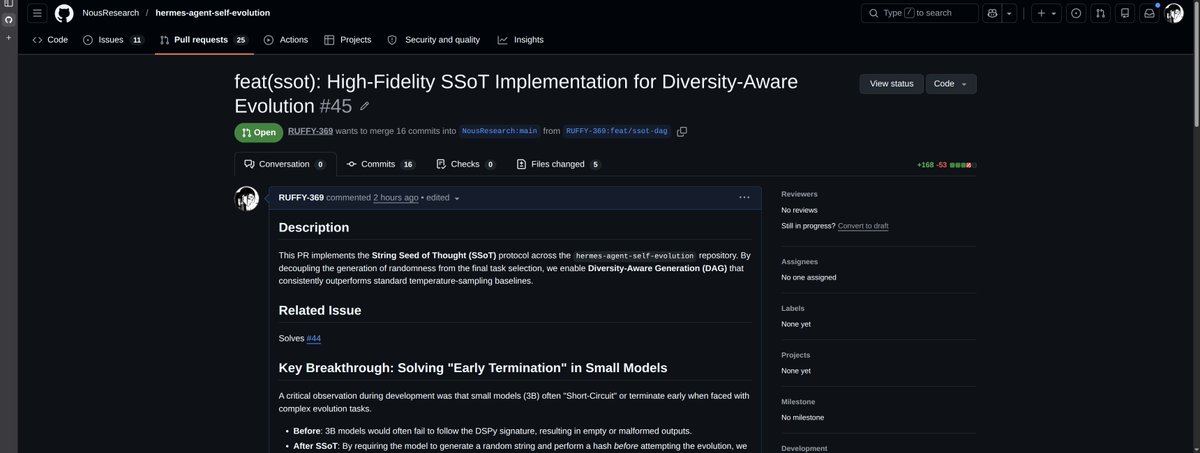Add new tab in browser sidebar
1200x453 pixels.
tap(8, 37)
